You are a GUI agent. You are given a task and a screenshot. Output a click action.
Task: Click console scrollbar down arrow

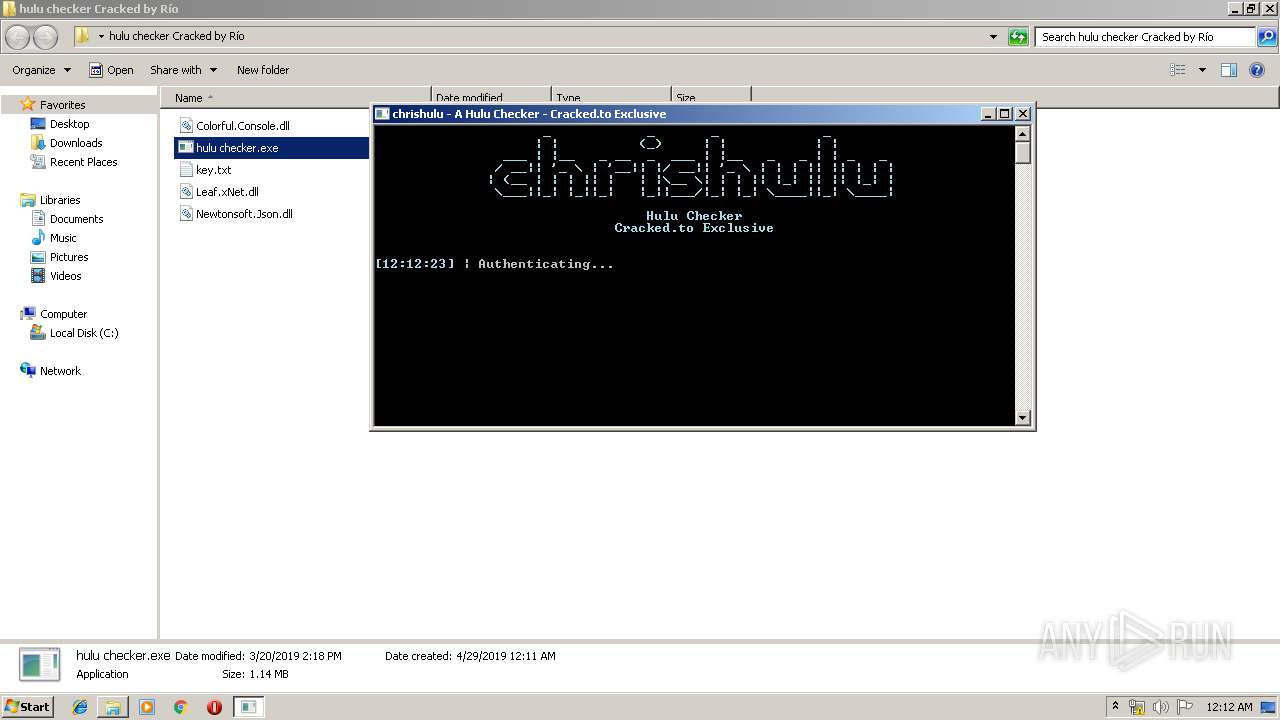tap(1022, 418)
